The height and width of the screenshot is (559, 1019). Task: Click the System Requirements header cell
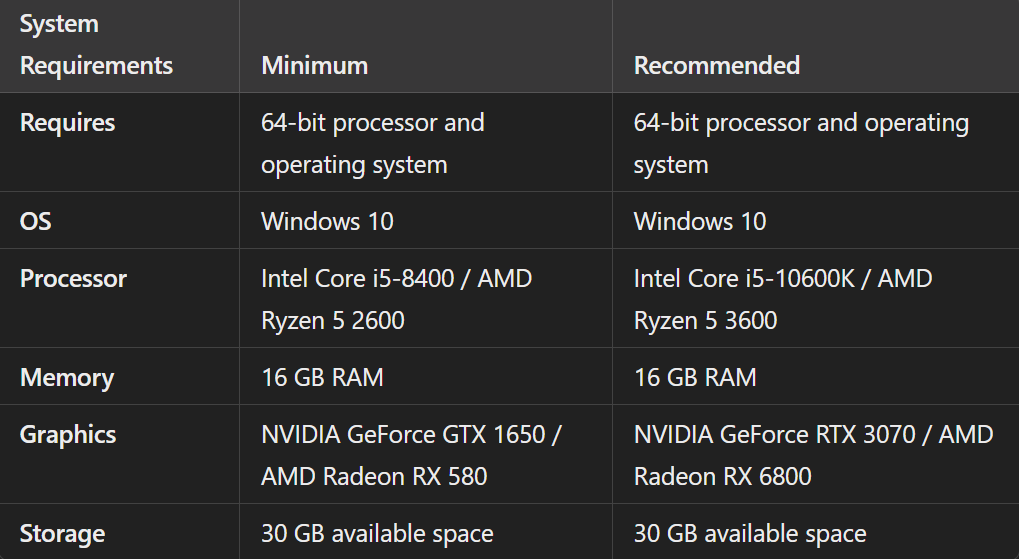tap(96, 45)
